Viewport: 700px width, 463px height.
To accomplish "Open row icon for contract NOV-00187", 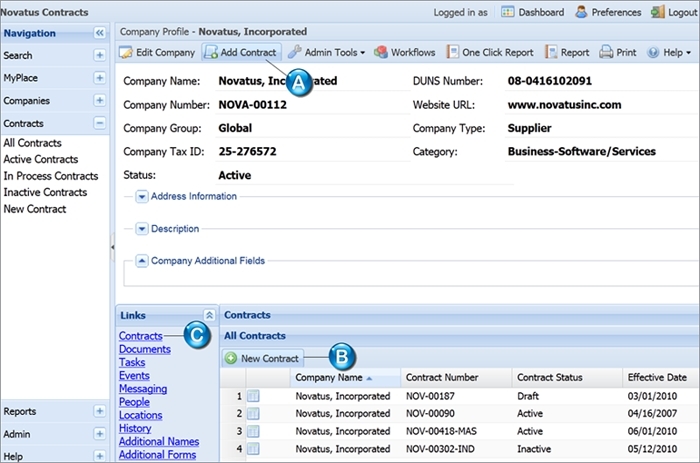I will tap(253, 396).
